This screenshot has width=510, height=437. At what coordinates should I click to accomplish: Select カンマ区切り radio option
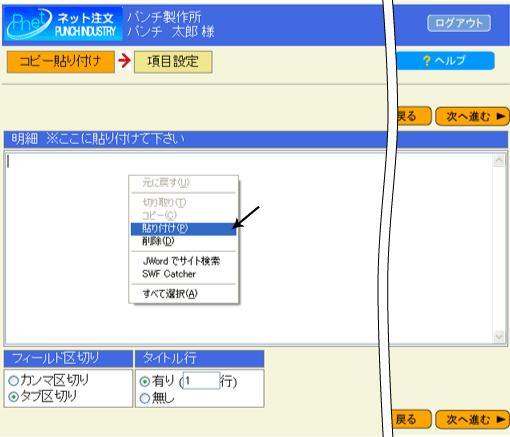coord(13,380)
